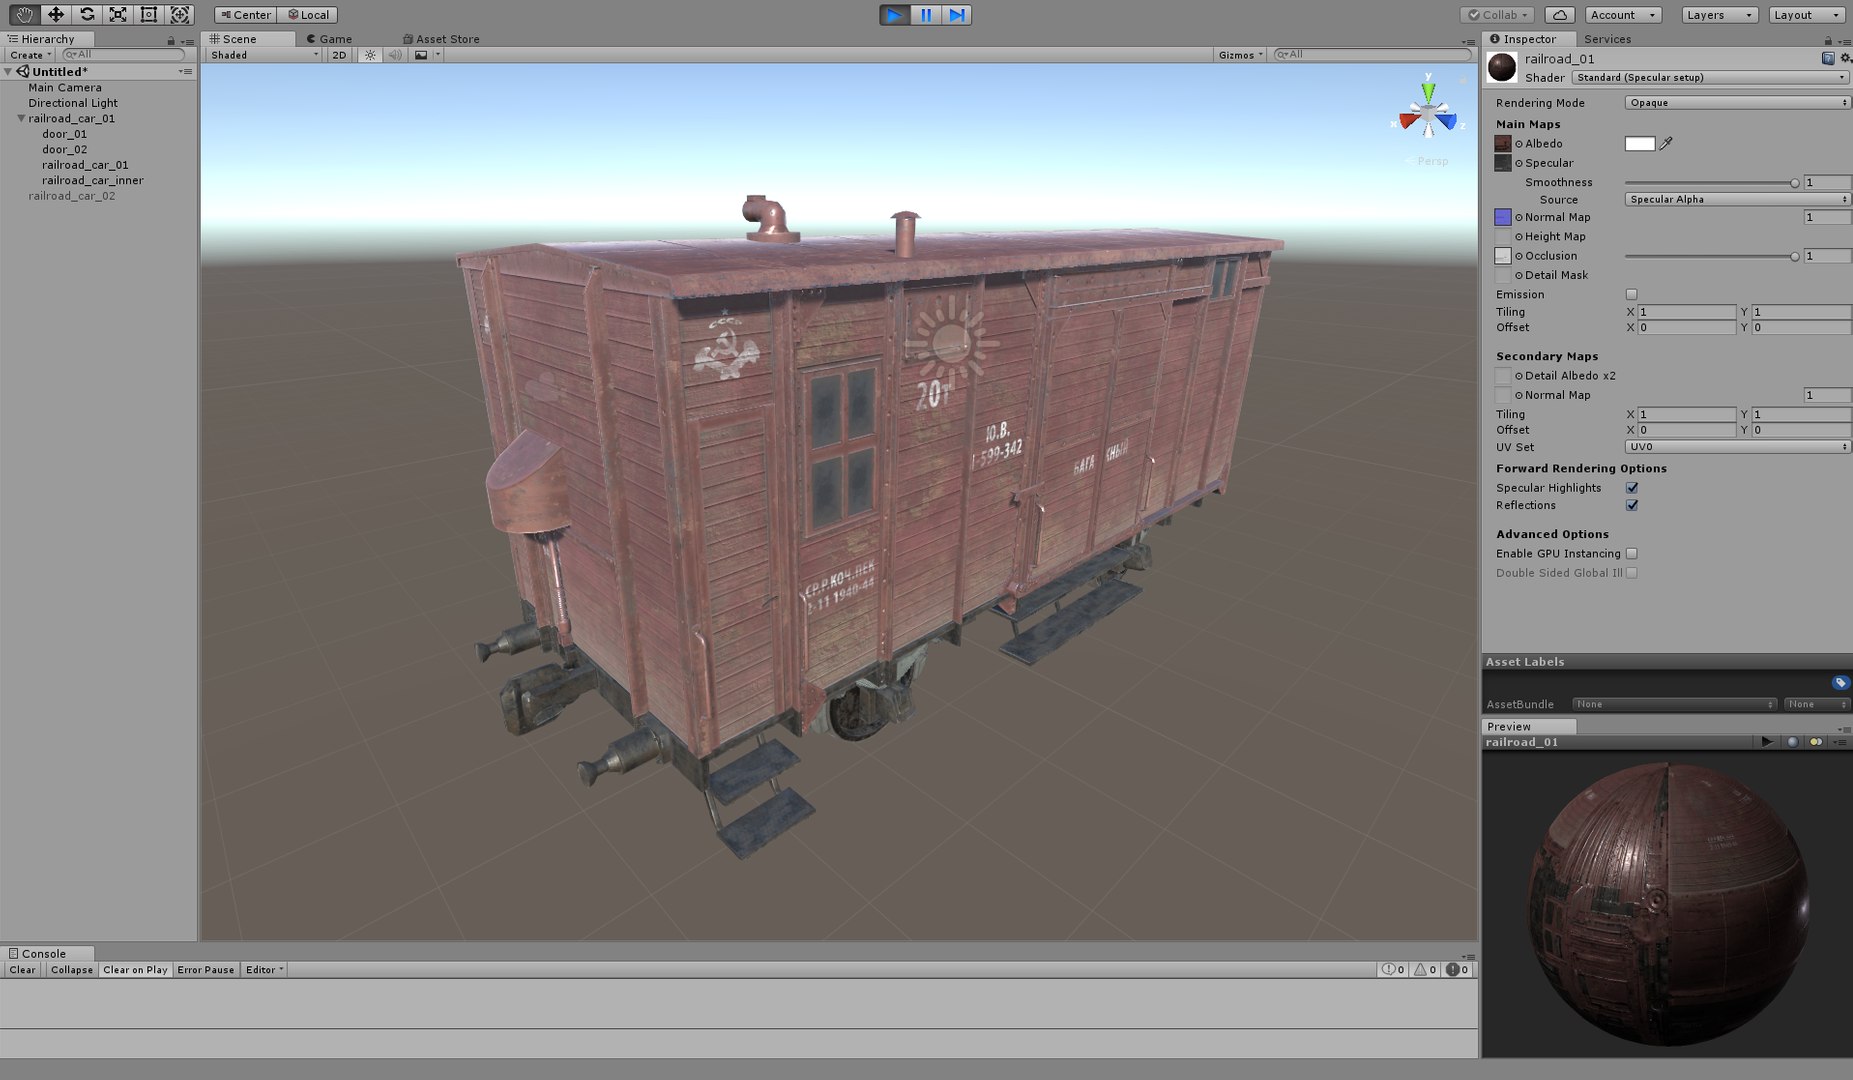Image resolution: width=1853 pixels, height=1080 pixels.
Task: Adjust the Smoothness slider
Action: pyautogui.click(x=1711, y=183)
